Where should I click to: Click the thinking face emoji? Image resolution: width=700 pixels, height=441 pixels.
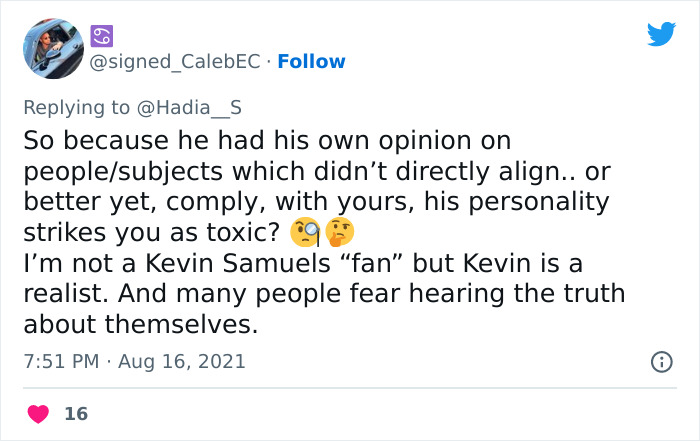340,232
